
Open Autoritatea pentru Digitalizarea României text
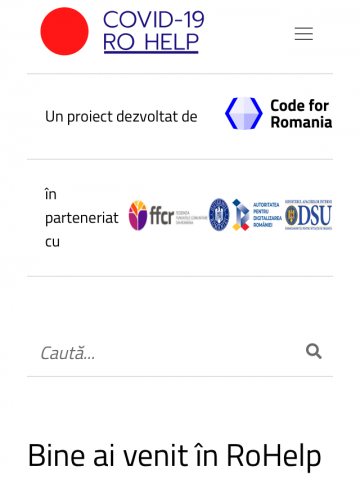[267, 215]
